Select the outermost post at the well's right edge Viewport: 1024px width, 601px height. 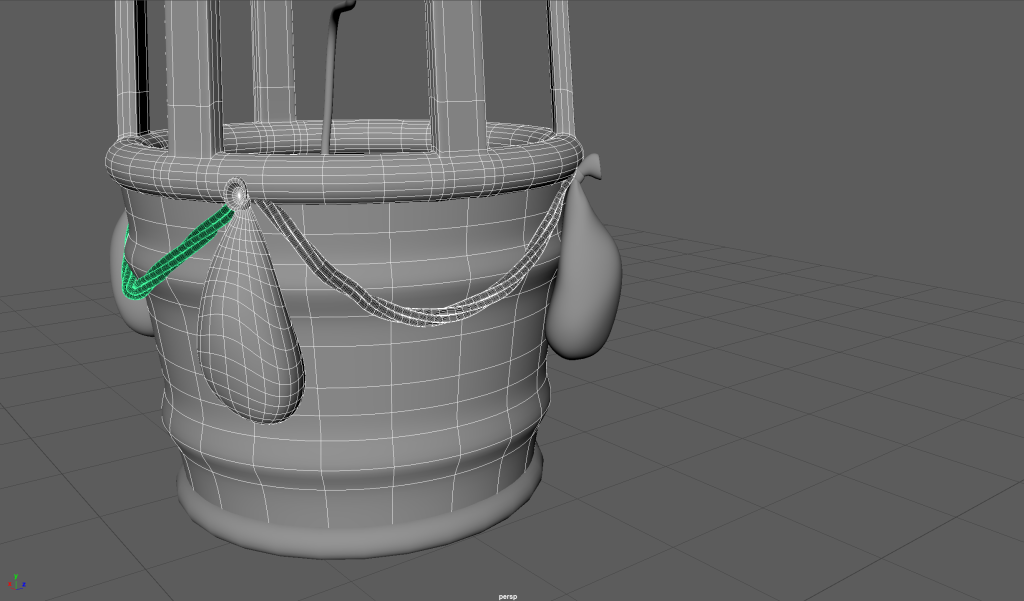(x=560, y=69)
